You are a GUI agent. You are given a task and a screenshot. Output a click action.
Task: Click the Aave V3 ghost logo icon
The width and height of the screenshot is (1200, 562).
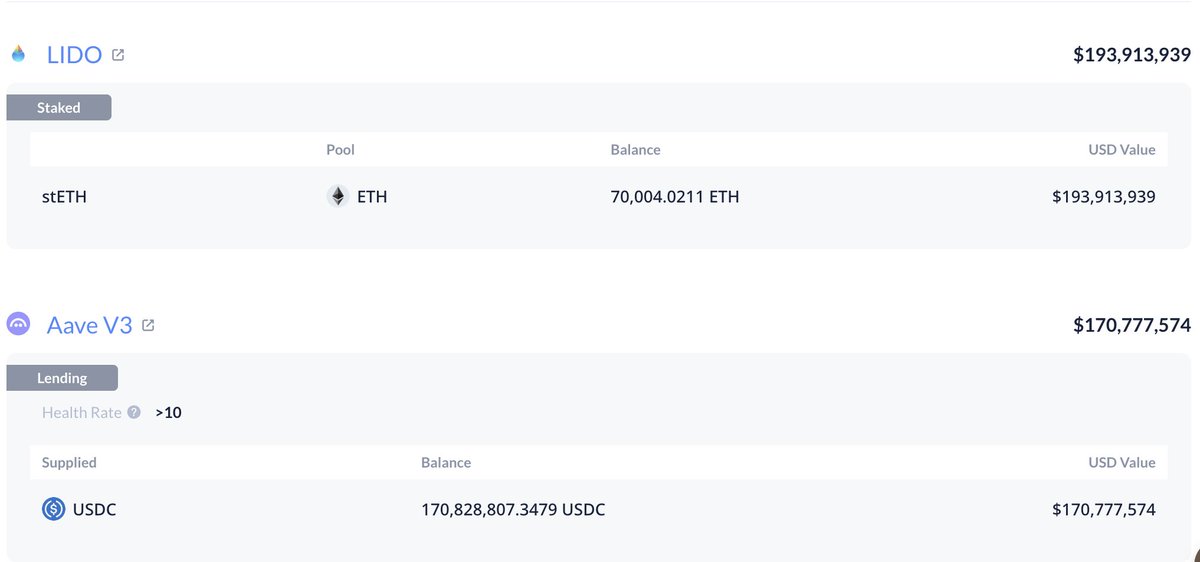18,324
